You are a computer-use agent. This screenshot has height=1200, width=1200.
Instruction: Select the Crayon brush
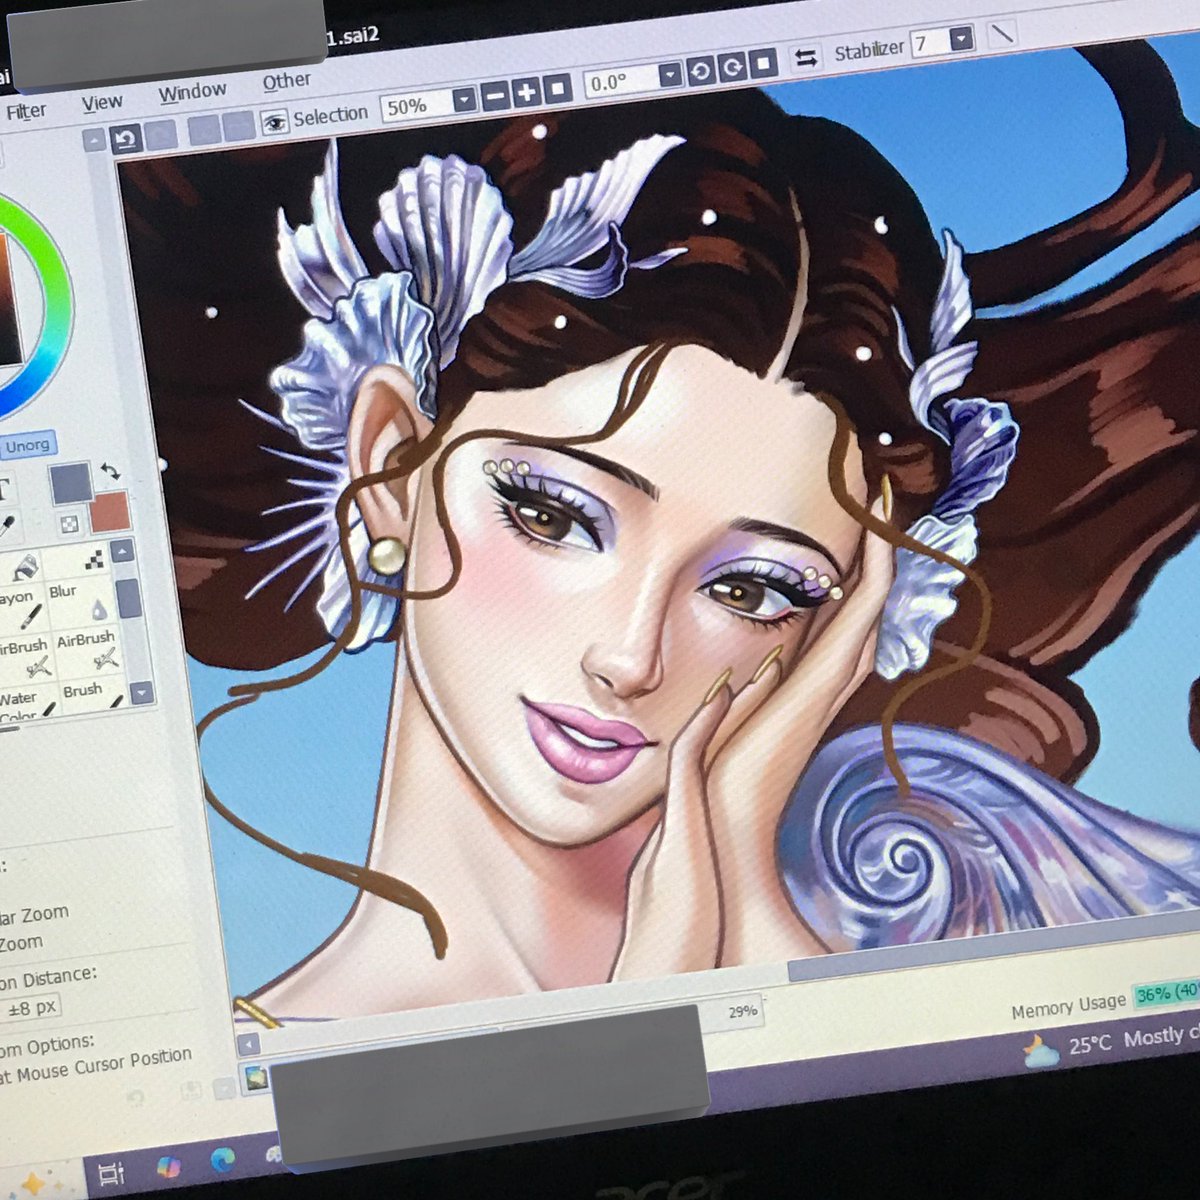[22, 608]
